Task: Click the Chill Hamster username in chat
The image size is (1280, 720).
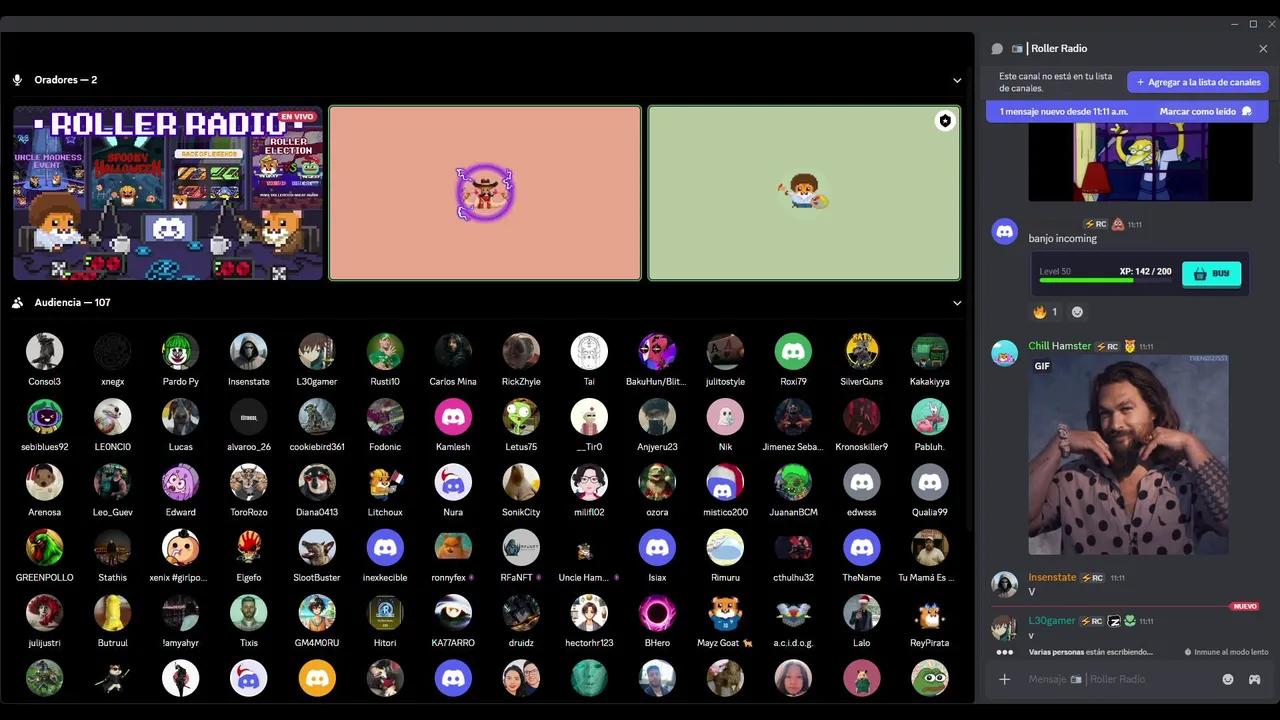Action: point(1059,346)
